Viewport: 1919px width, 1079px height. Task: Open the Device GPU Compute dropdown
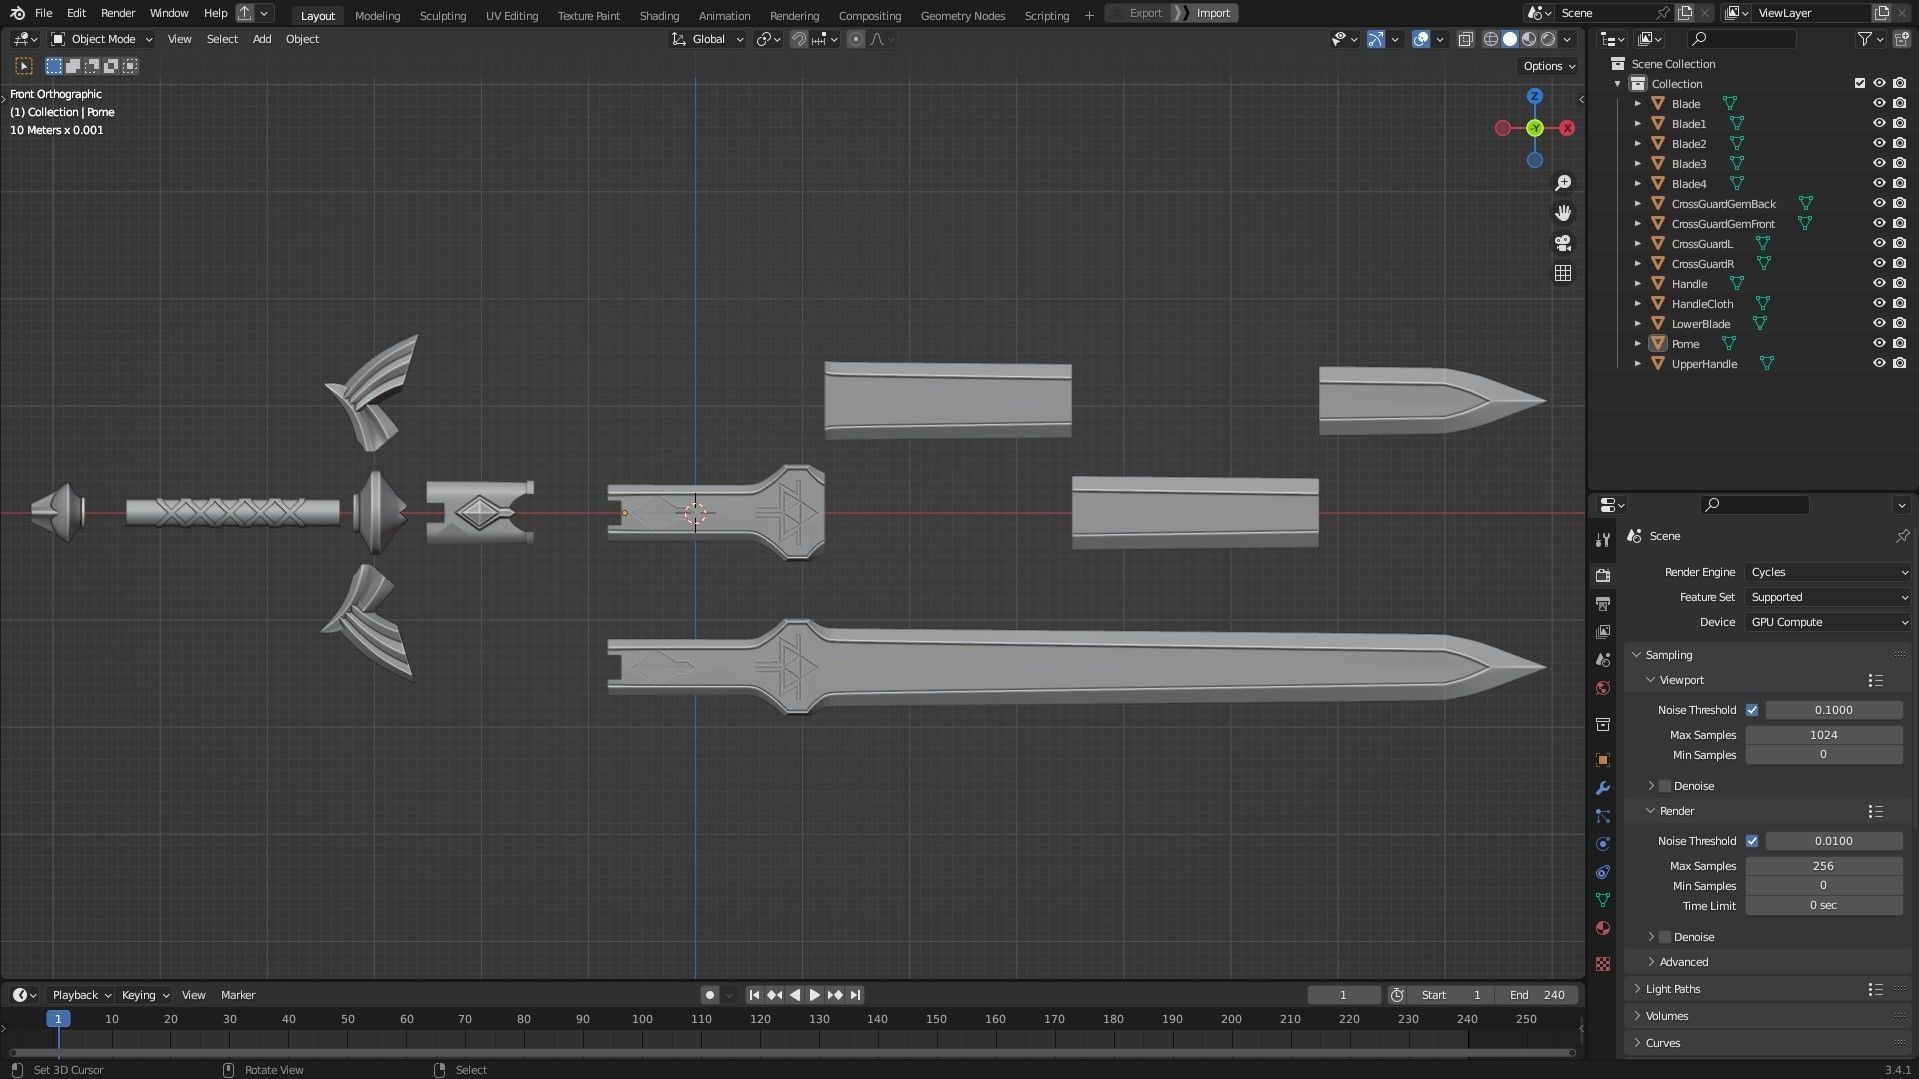(1829, 622)
